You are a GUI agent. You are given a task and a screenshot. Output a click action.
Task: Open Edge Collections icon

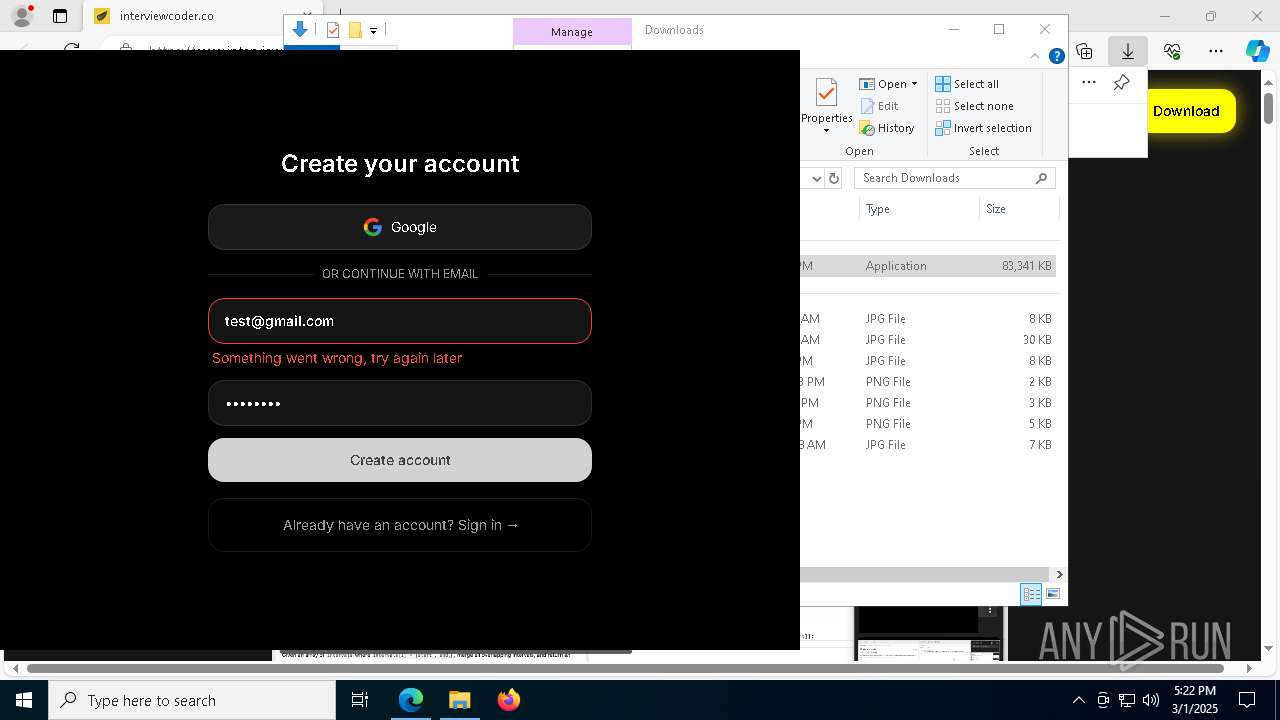pos(1084,51)
